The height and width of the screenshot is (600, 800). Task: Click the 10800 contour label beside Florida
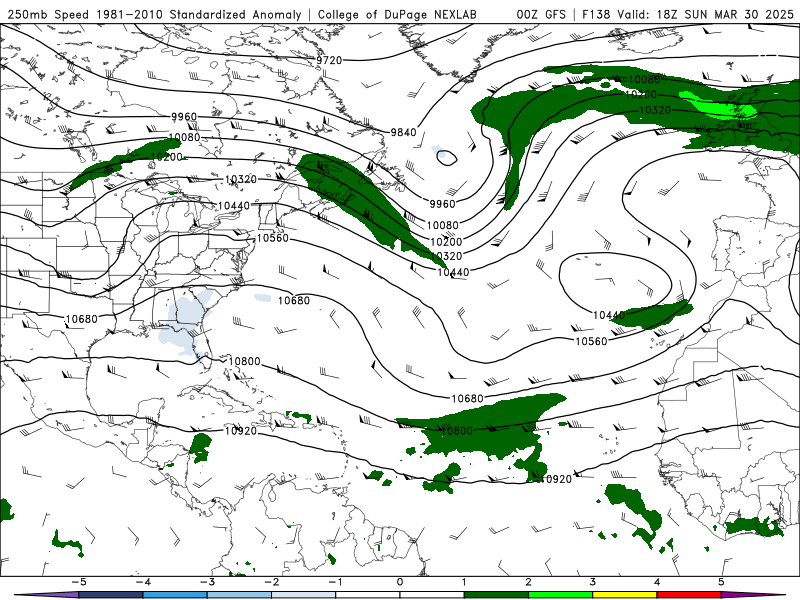click(x=244, y=361)
